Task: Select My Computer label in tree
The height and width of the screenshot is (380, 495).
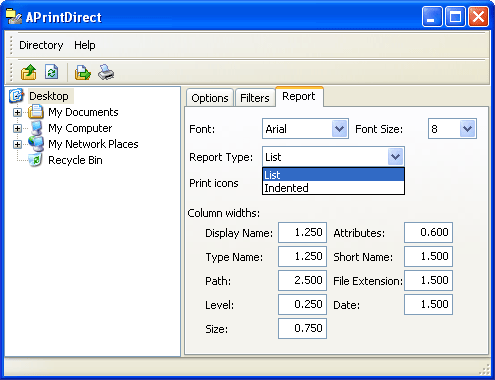Action: coord(80,128)
